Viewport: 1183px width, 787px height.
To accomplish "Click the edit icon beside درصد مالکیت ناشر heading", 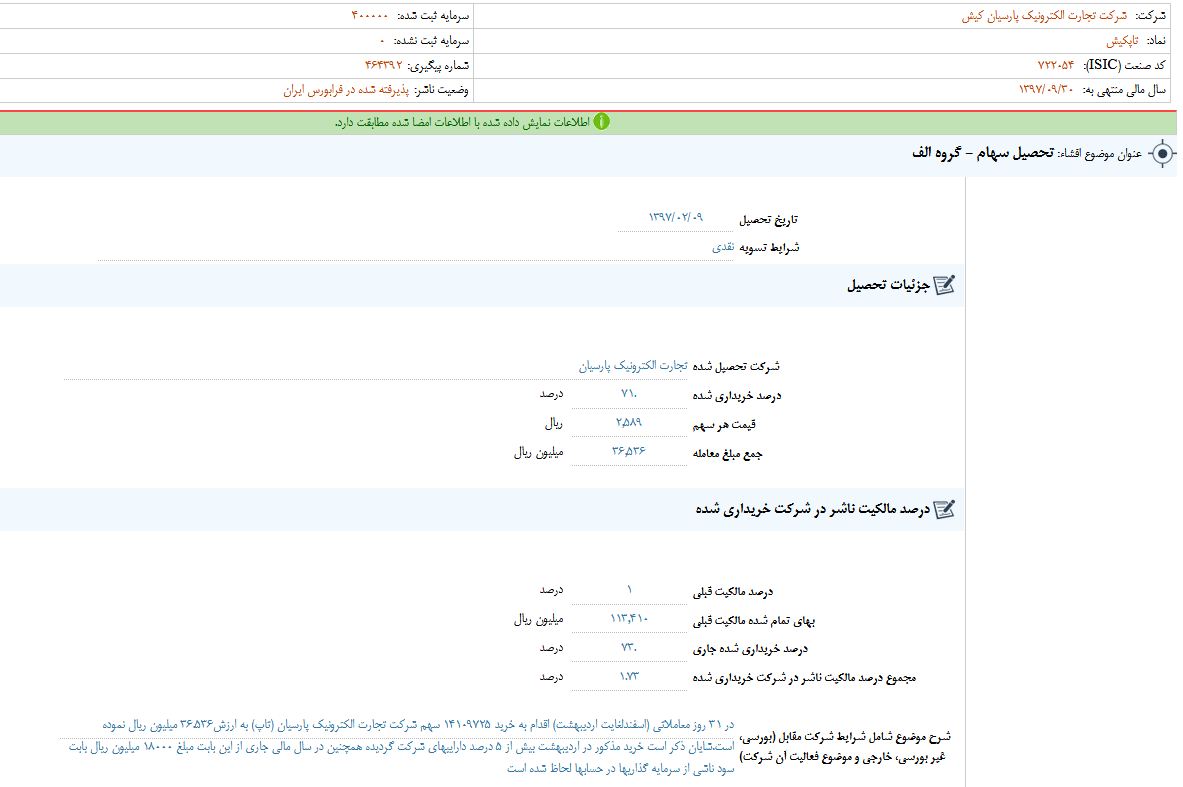I will coord(944,510).
